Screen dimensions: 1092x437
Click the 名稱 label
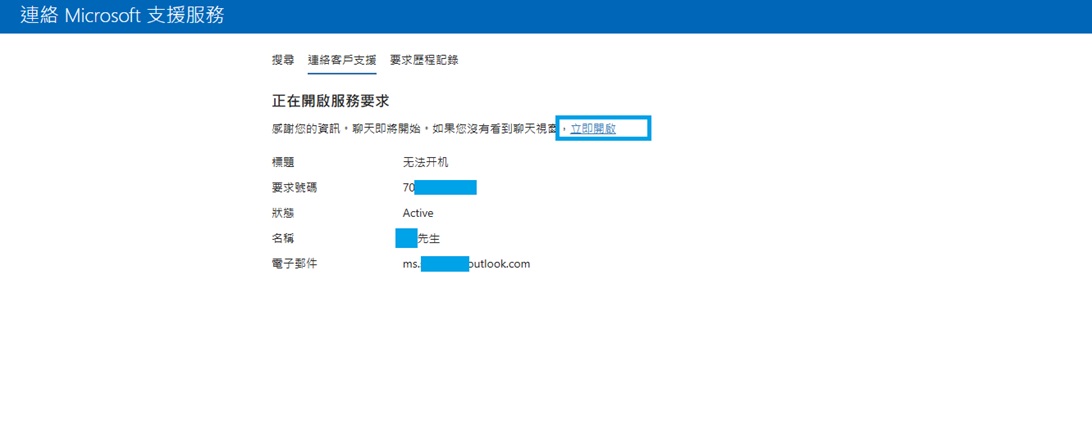[283, 238]
